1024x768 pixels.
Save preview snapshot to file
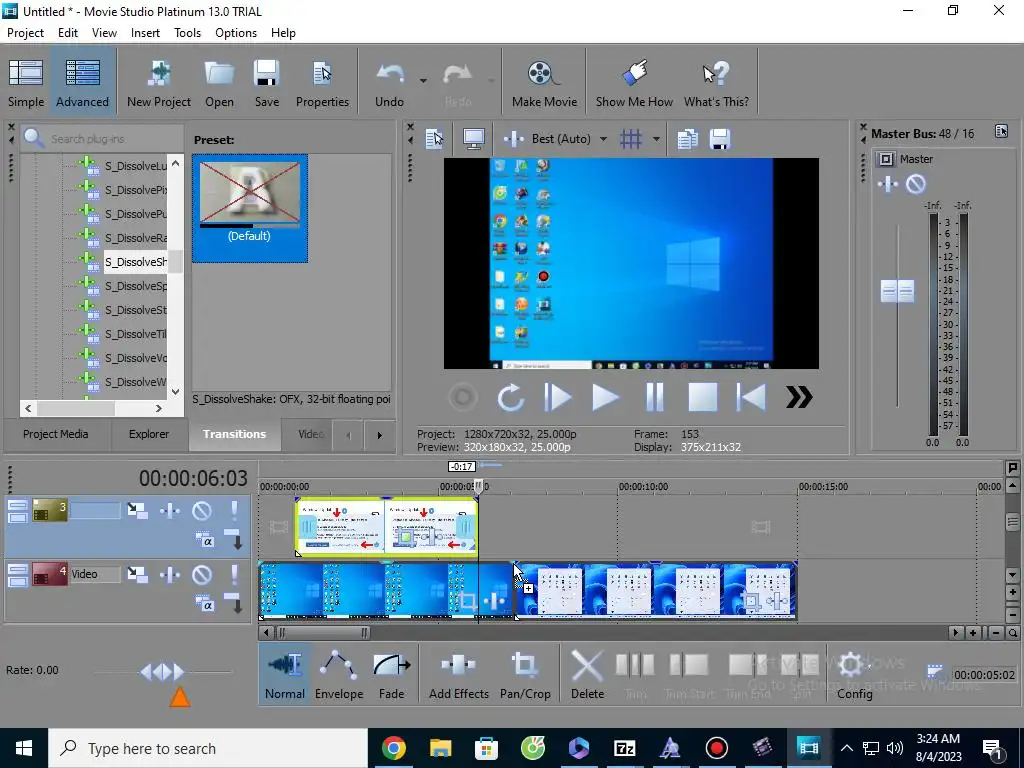coord(720,138)
